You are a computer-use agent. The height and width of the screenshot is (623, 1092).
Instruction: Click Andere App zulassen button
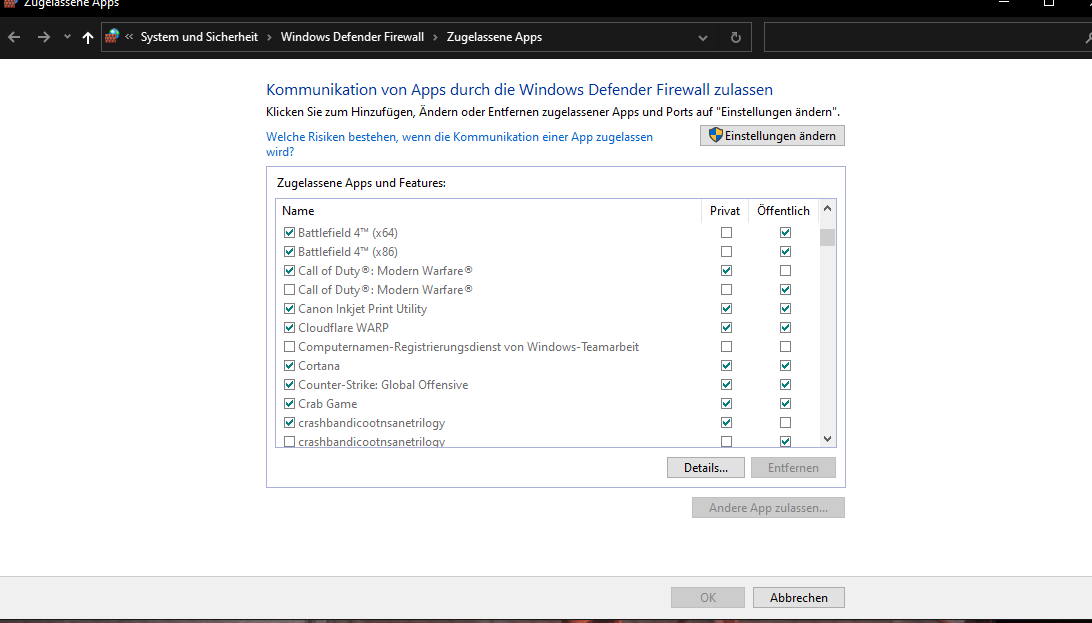click(x=768, y=507)
